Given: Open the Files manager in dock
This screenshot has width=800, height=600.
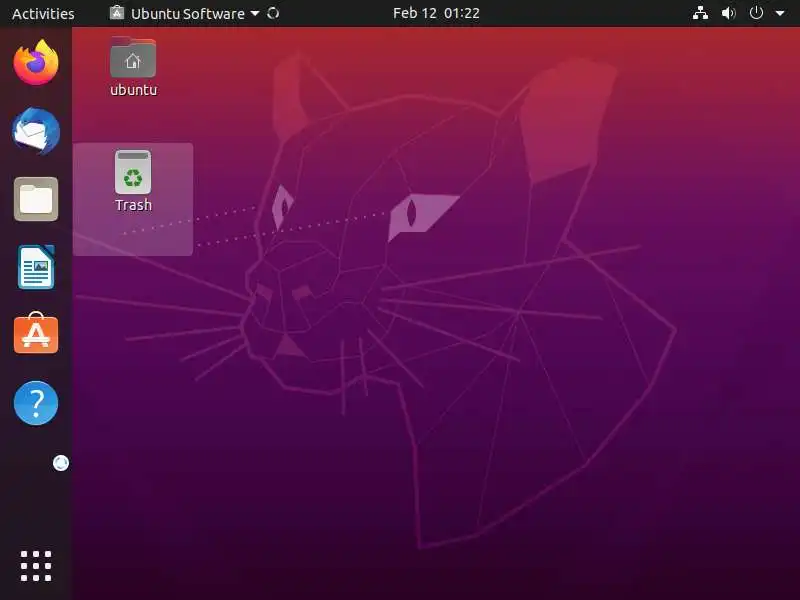Looking at the screenshot, I should (x=36, y=199).
